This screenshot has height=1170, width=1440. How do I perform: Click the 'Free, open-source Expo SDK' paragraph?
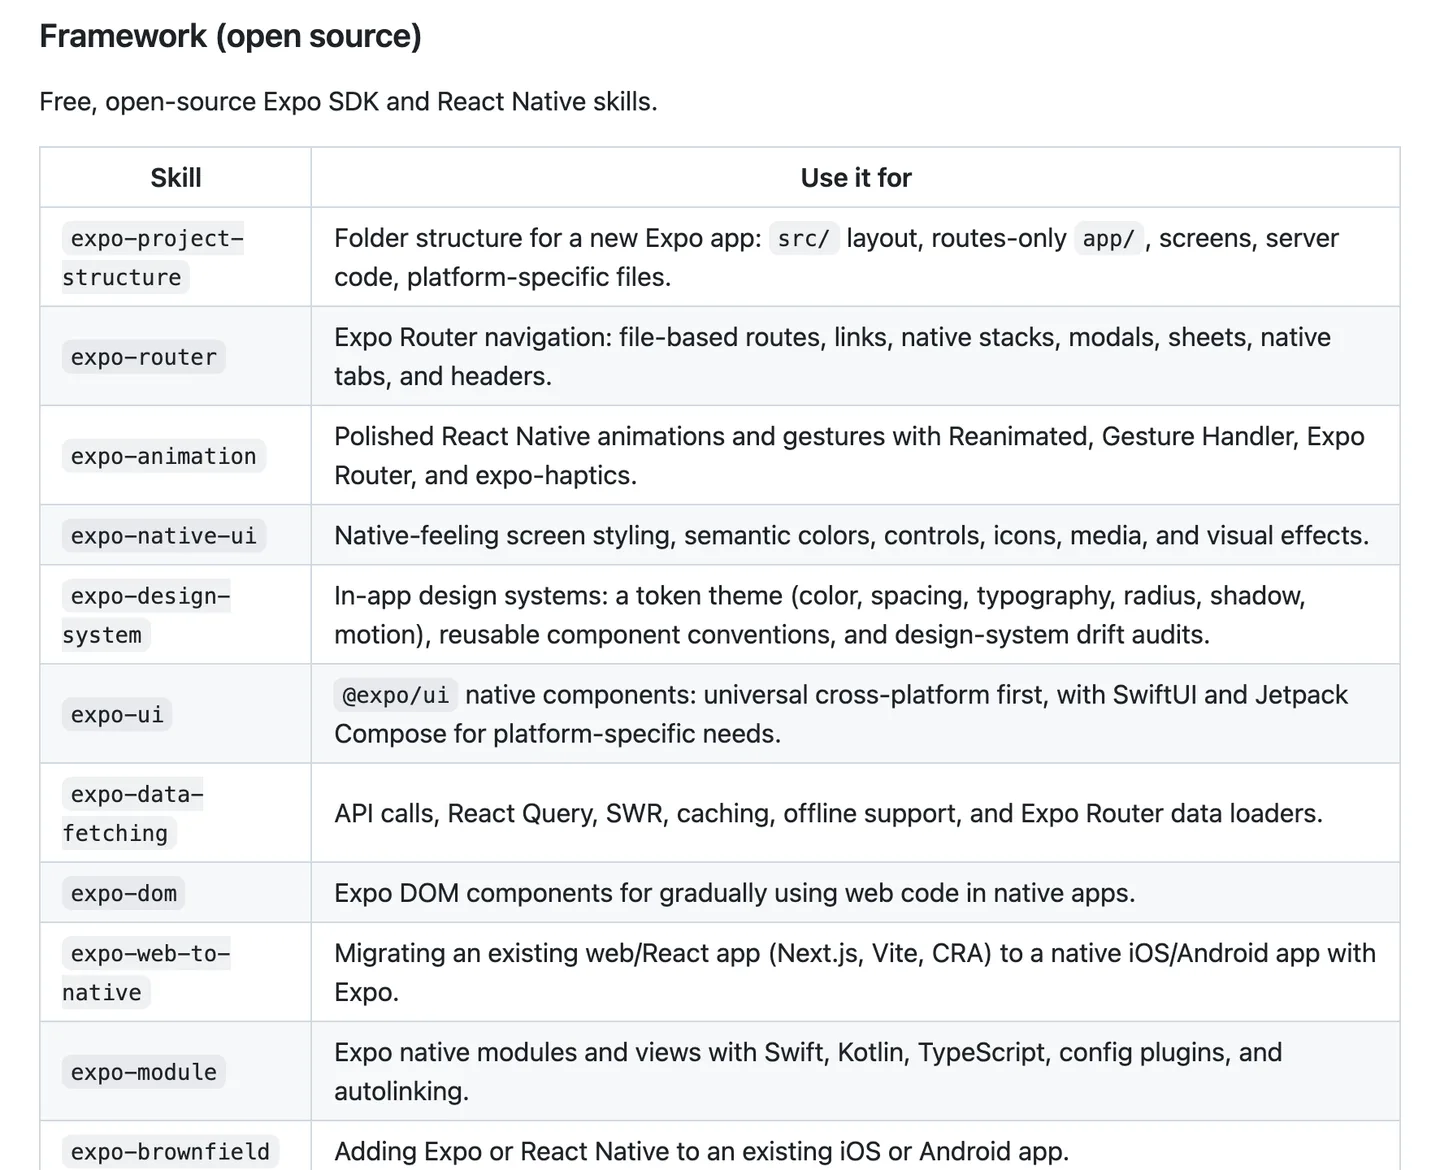348,102
